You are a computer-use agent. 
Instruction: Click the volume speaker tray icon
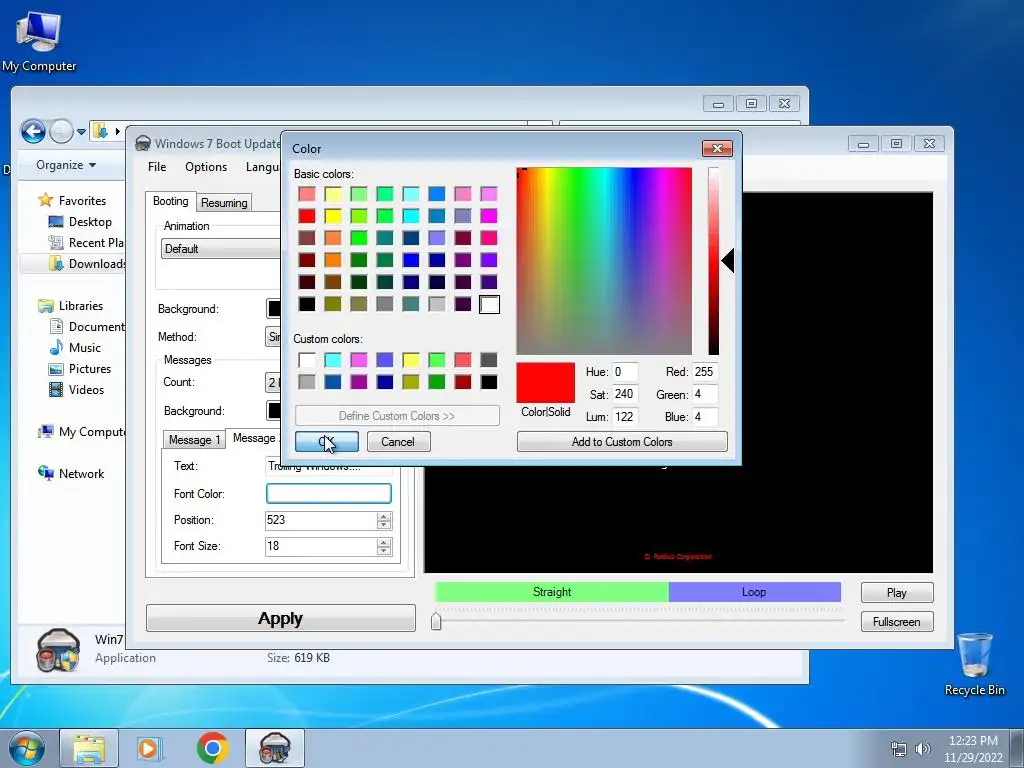point(923,749)
